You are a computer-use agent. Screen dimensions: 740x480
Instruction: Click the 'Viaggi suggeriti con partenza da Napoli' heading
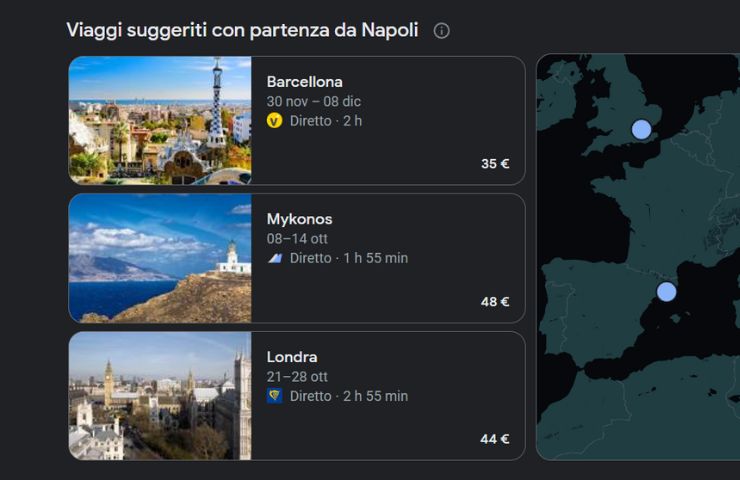(243, 30)
